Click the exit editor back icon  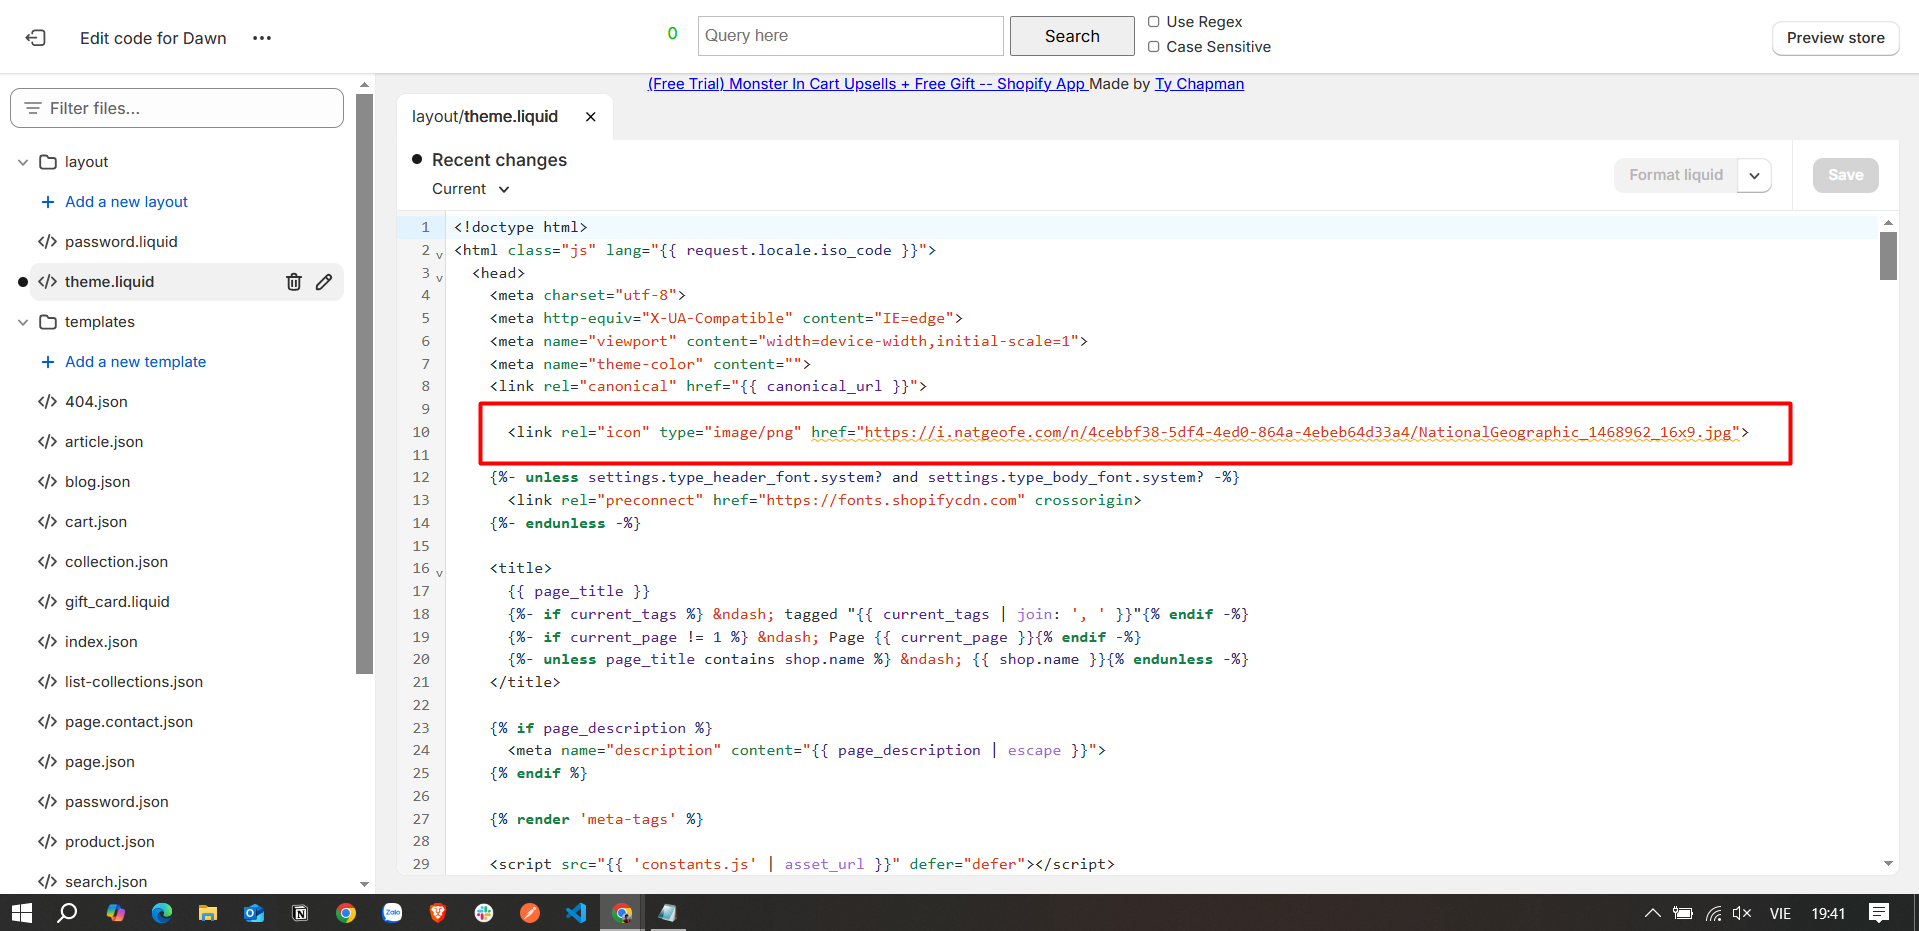tap(36, 38)
